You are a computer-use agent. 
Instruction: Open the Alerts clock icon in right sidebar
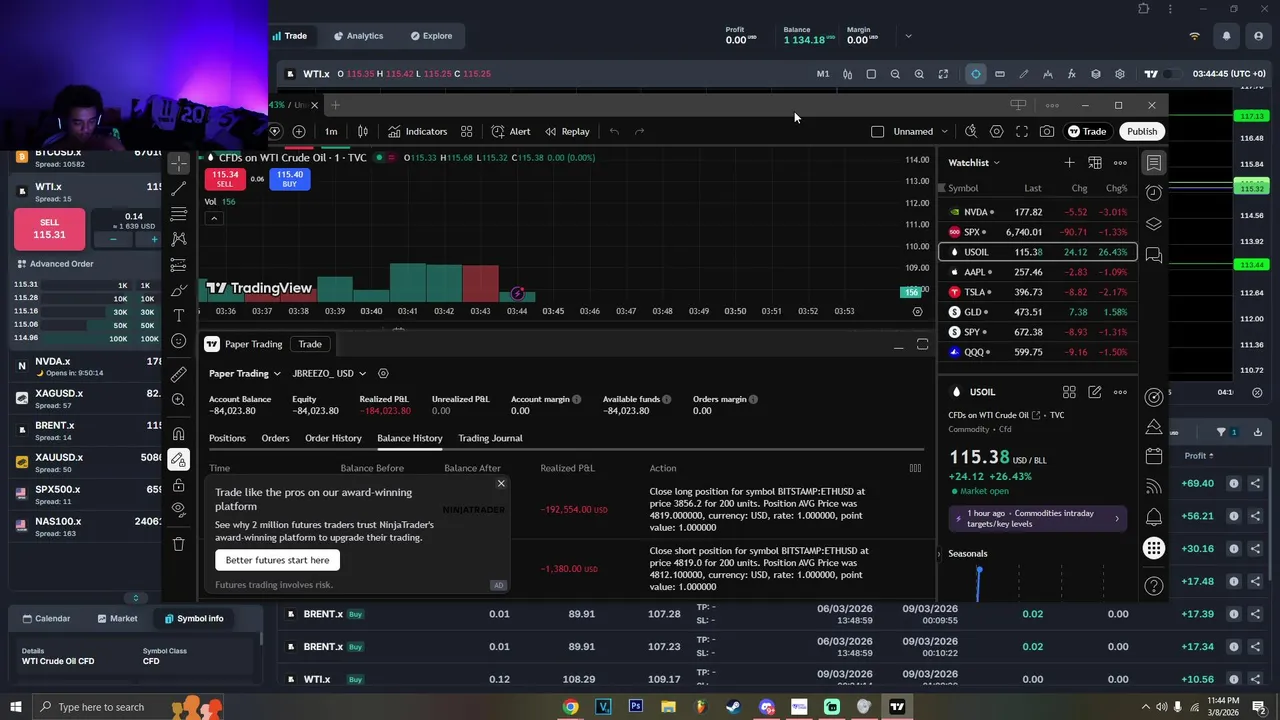pyautogui.click(x=1154, y=192)
